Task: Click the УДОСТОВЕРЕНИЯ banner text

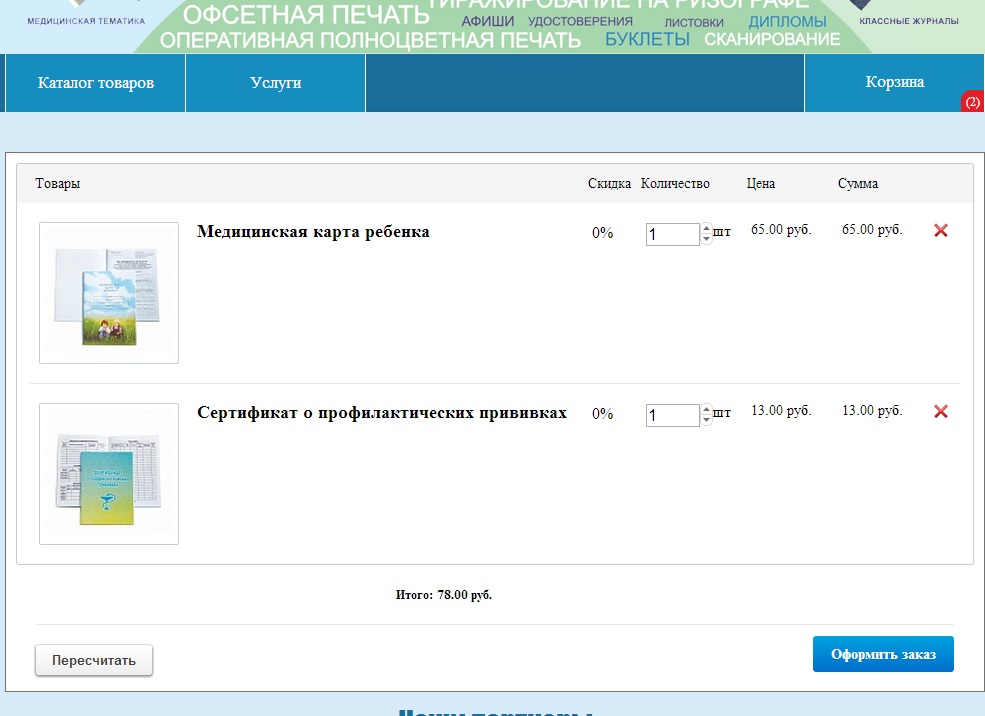Action: (x=580, y=21)
